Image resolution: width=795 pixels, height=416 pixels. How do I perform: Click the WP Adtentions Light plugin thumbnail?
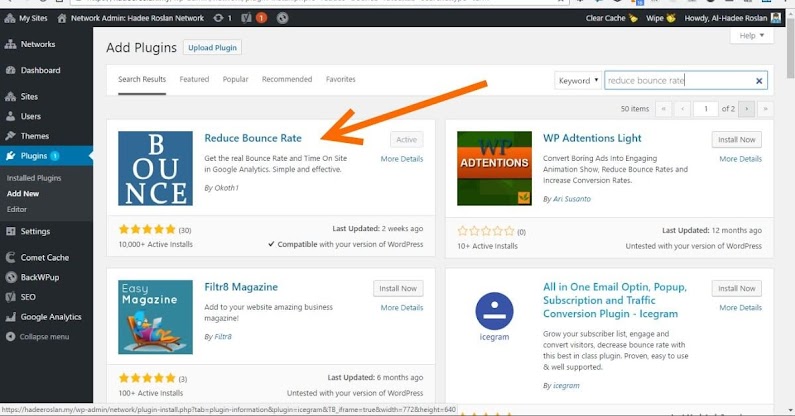tap(494, 168)
